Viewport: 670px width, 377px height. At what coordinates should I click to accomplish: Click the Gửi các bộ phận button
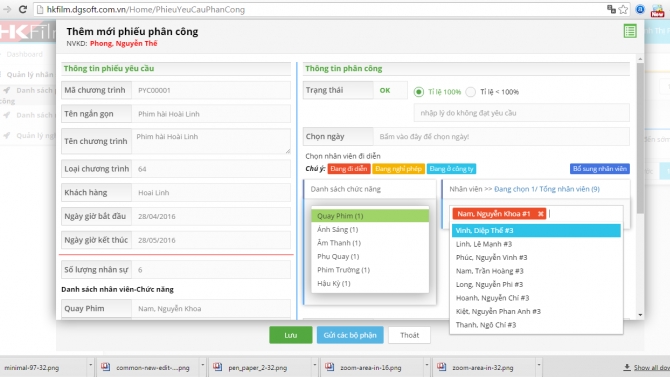[350, 335]
